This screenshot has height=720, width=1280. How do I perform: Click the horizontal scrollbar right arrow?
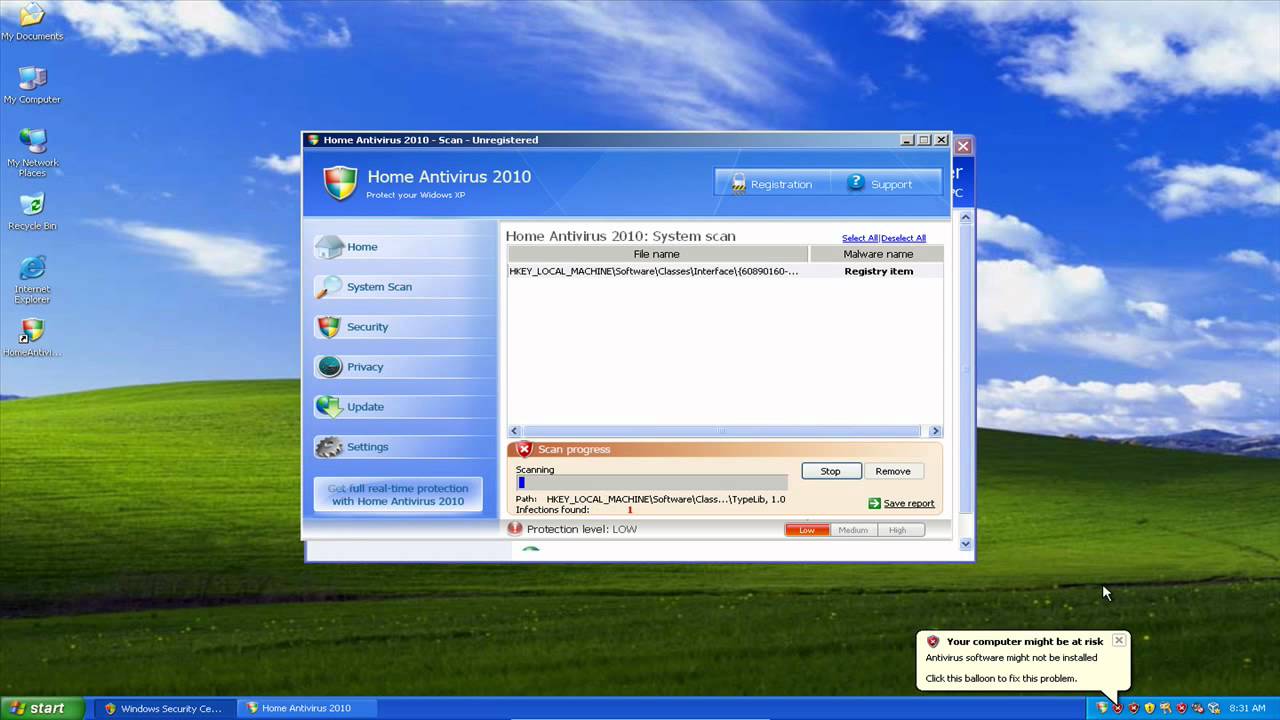[x=935, y=431]
